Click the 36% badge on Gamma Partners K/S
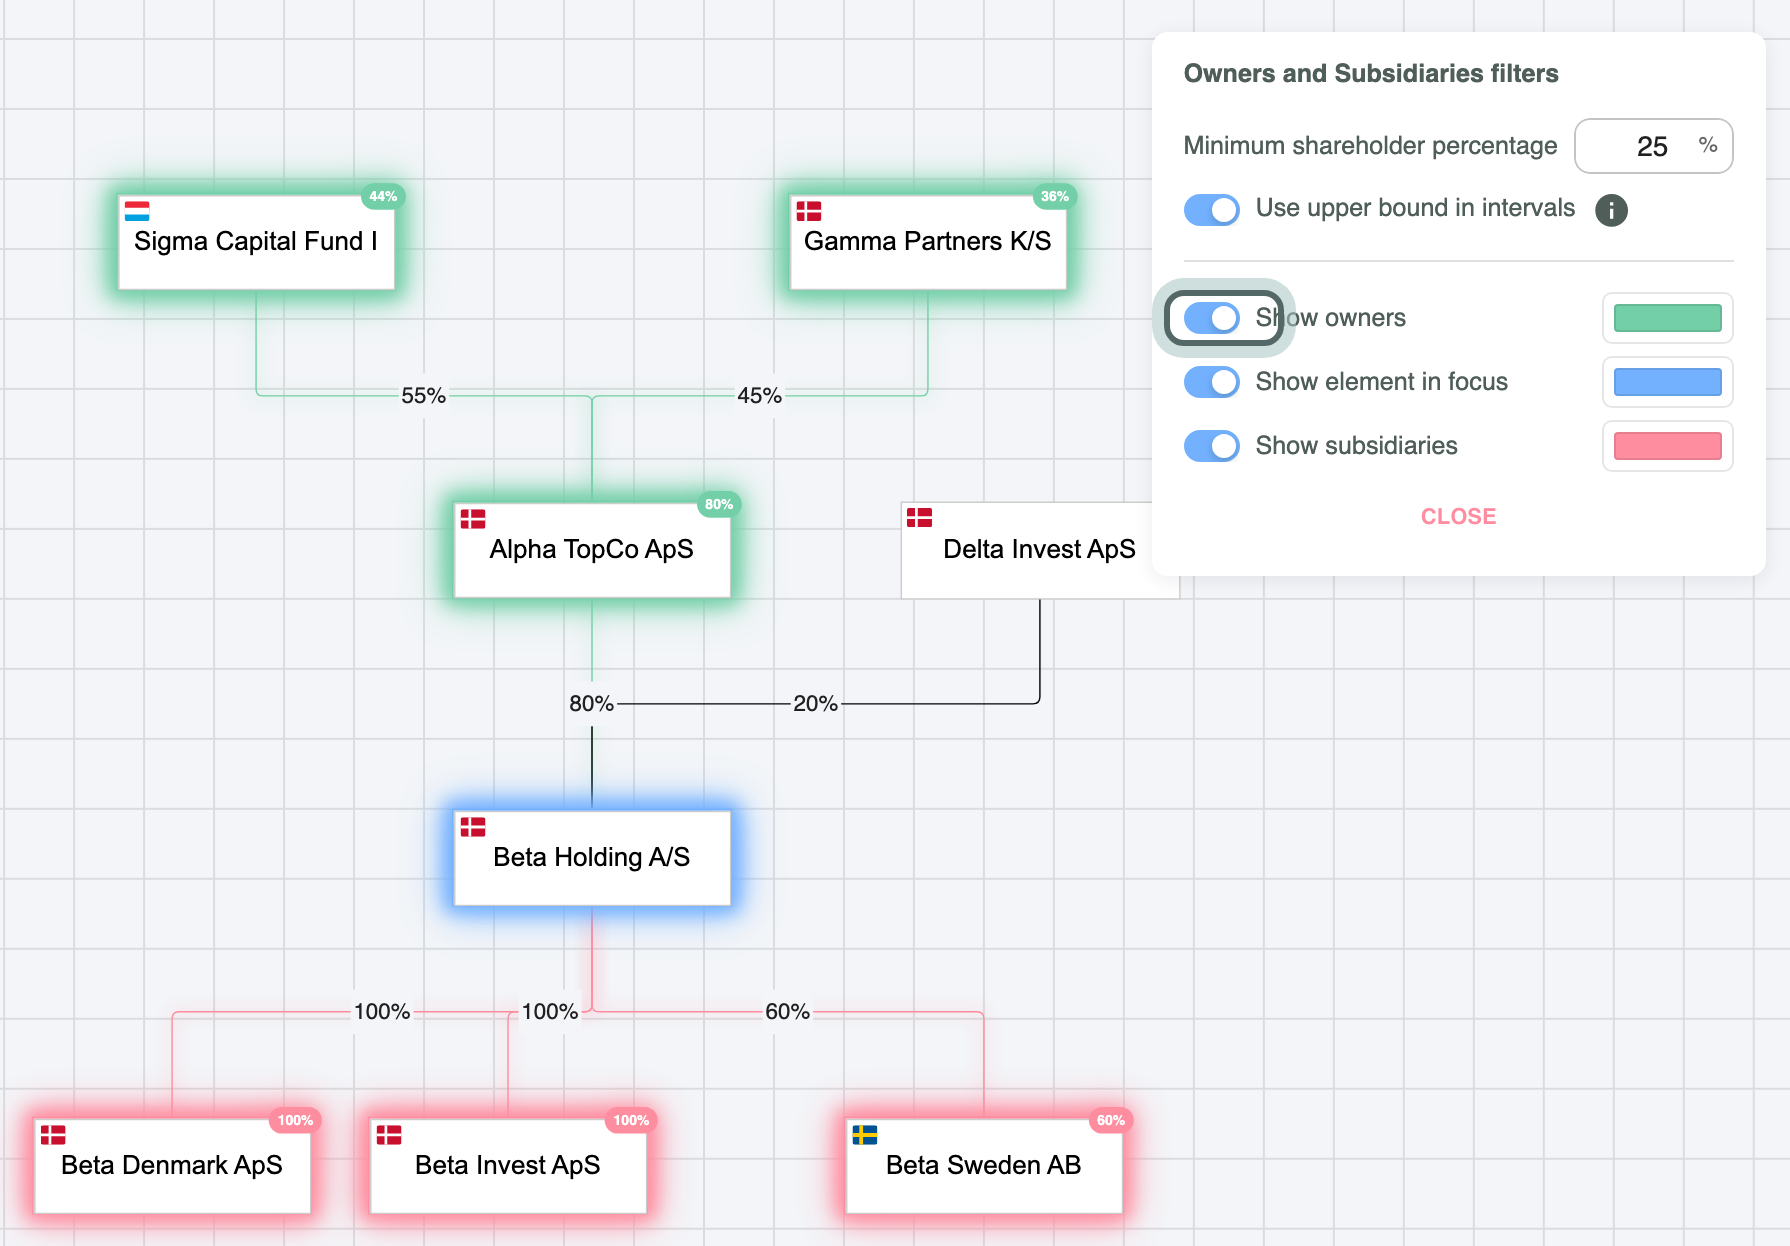The height and width of the screenshot is (1246, 1790). [1055, 196]
